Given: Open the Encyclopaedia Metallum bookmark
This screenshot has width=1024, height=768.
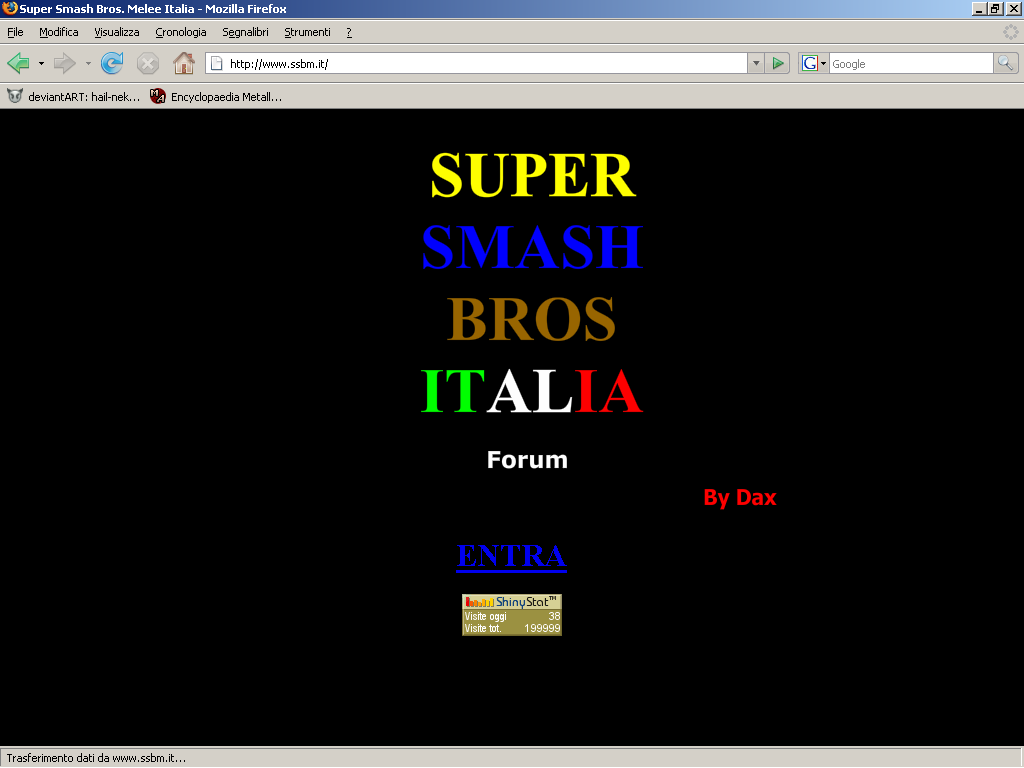Looking at the screenshot, I should (x=216, y=97).
